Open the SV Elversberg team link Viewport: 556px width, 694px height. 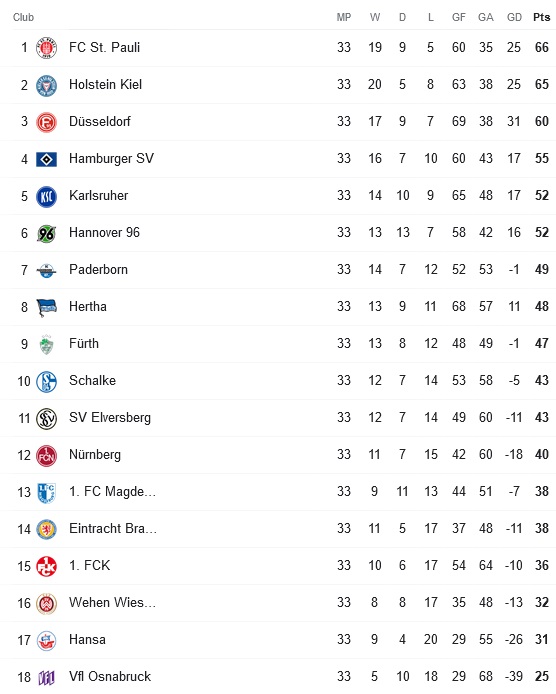click(x=110, y=417)
